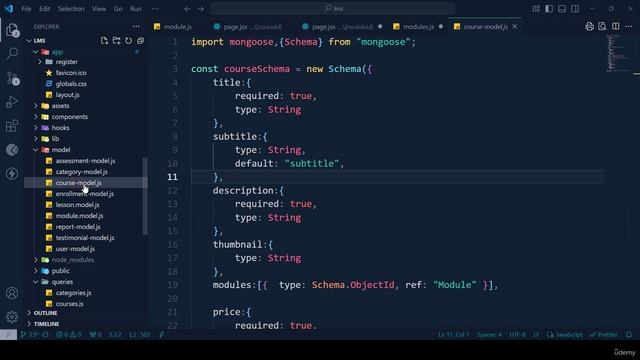Open the Run and Debug view

(12, 102)
